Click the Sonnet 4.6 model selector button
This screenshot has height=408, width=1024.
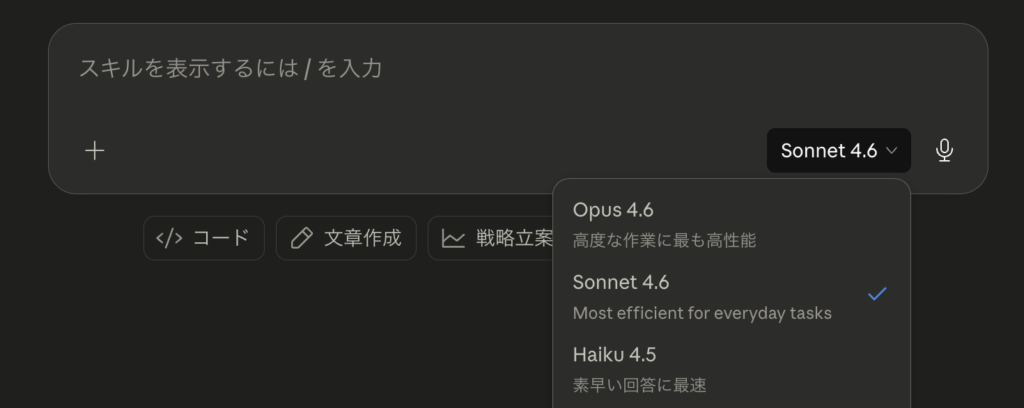[838, 151]
